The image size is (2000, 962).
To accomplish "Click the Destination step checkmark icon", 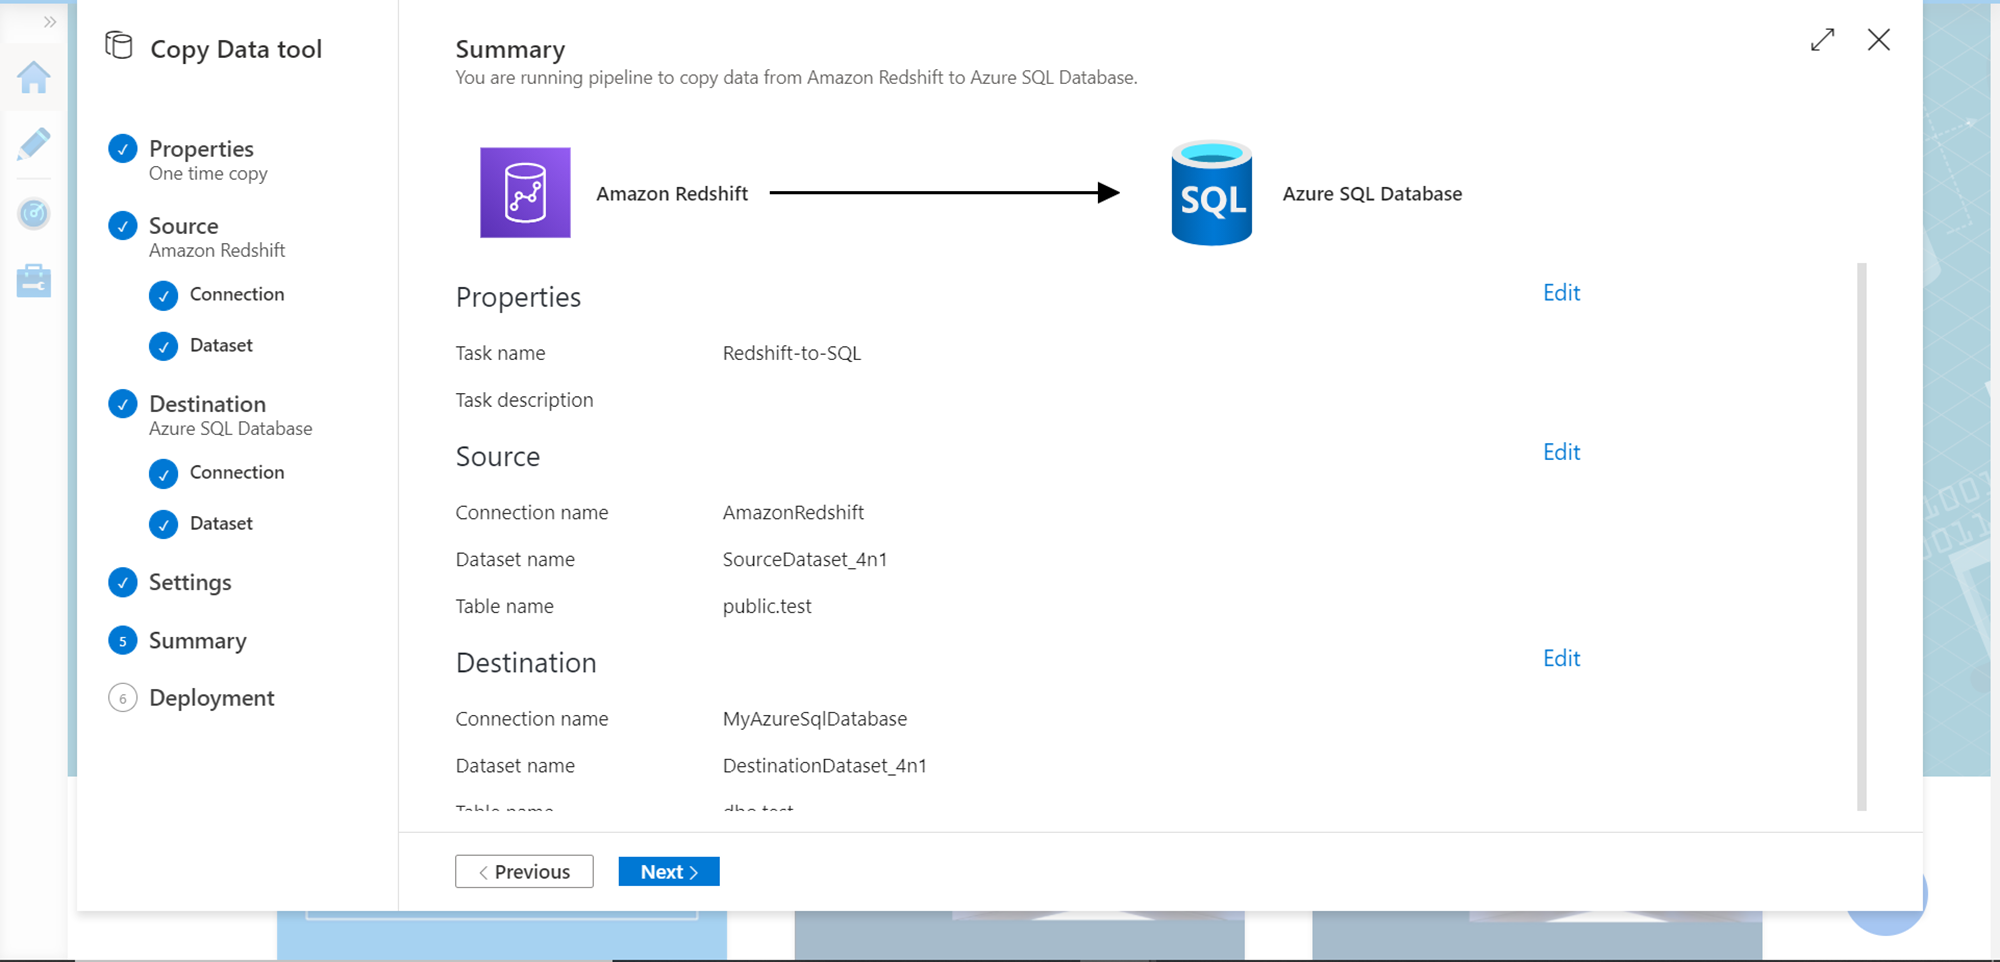I will (123, 404).
